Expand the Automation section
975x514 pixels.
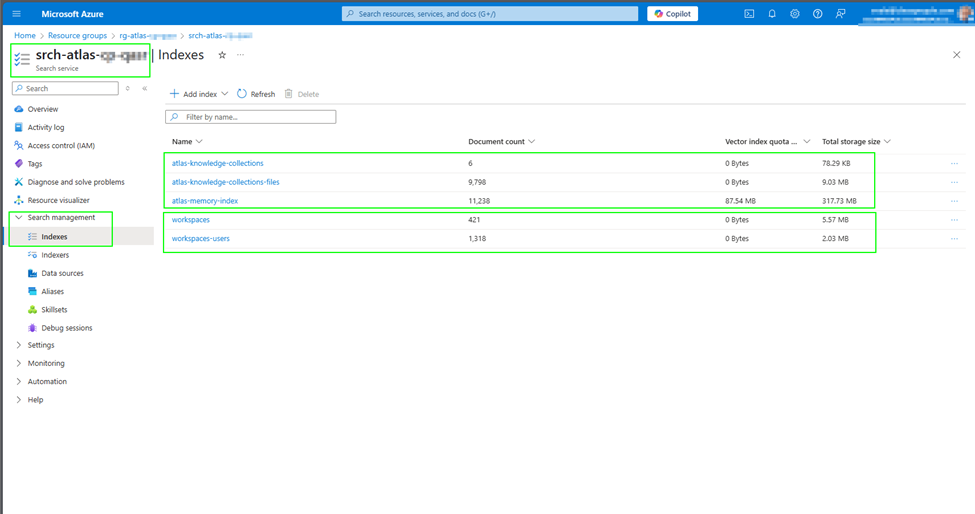(47, 382)
